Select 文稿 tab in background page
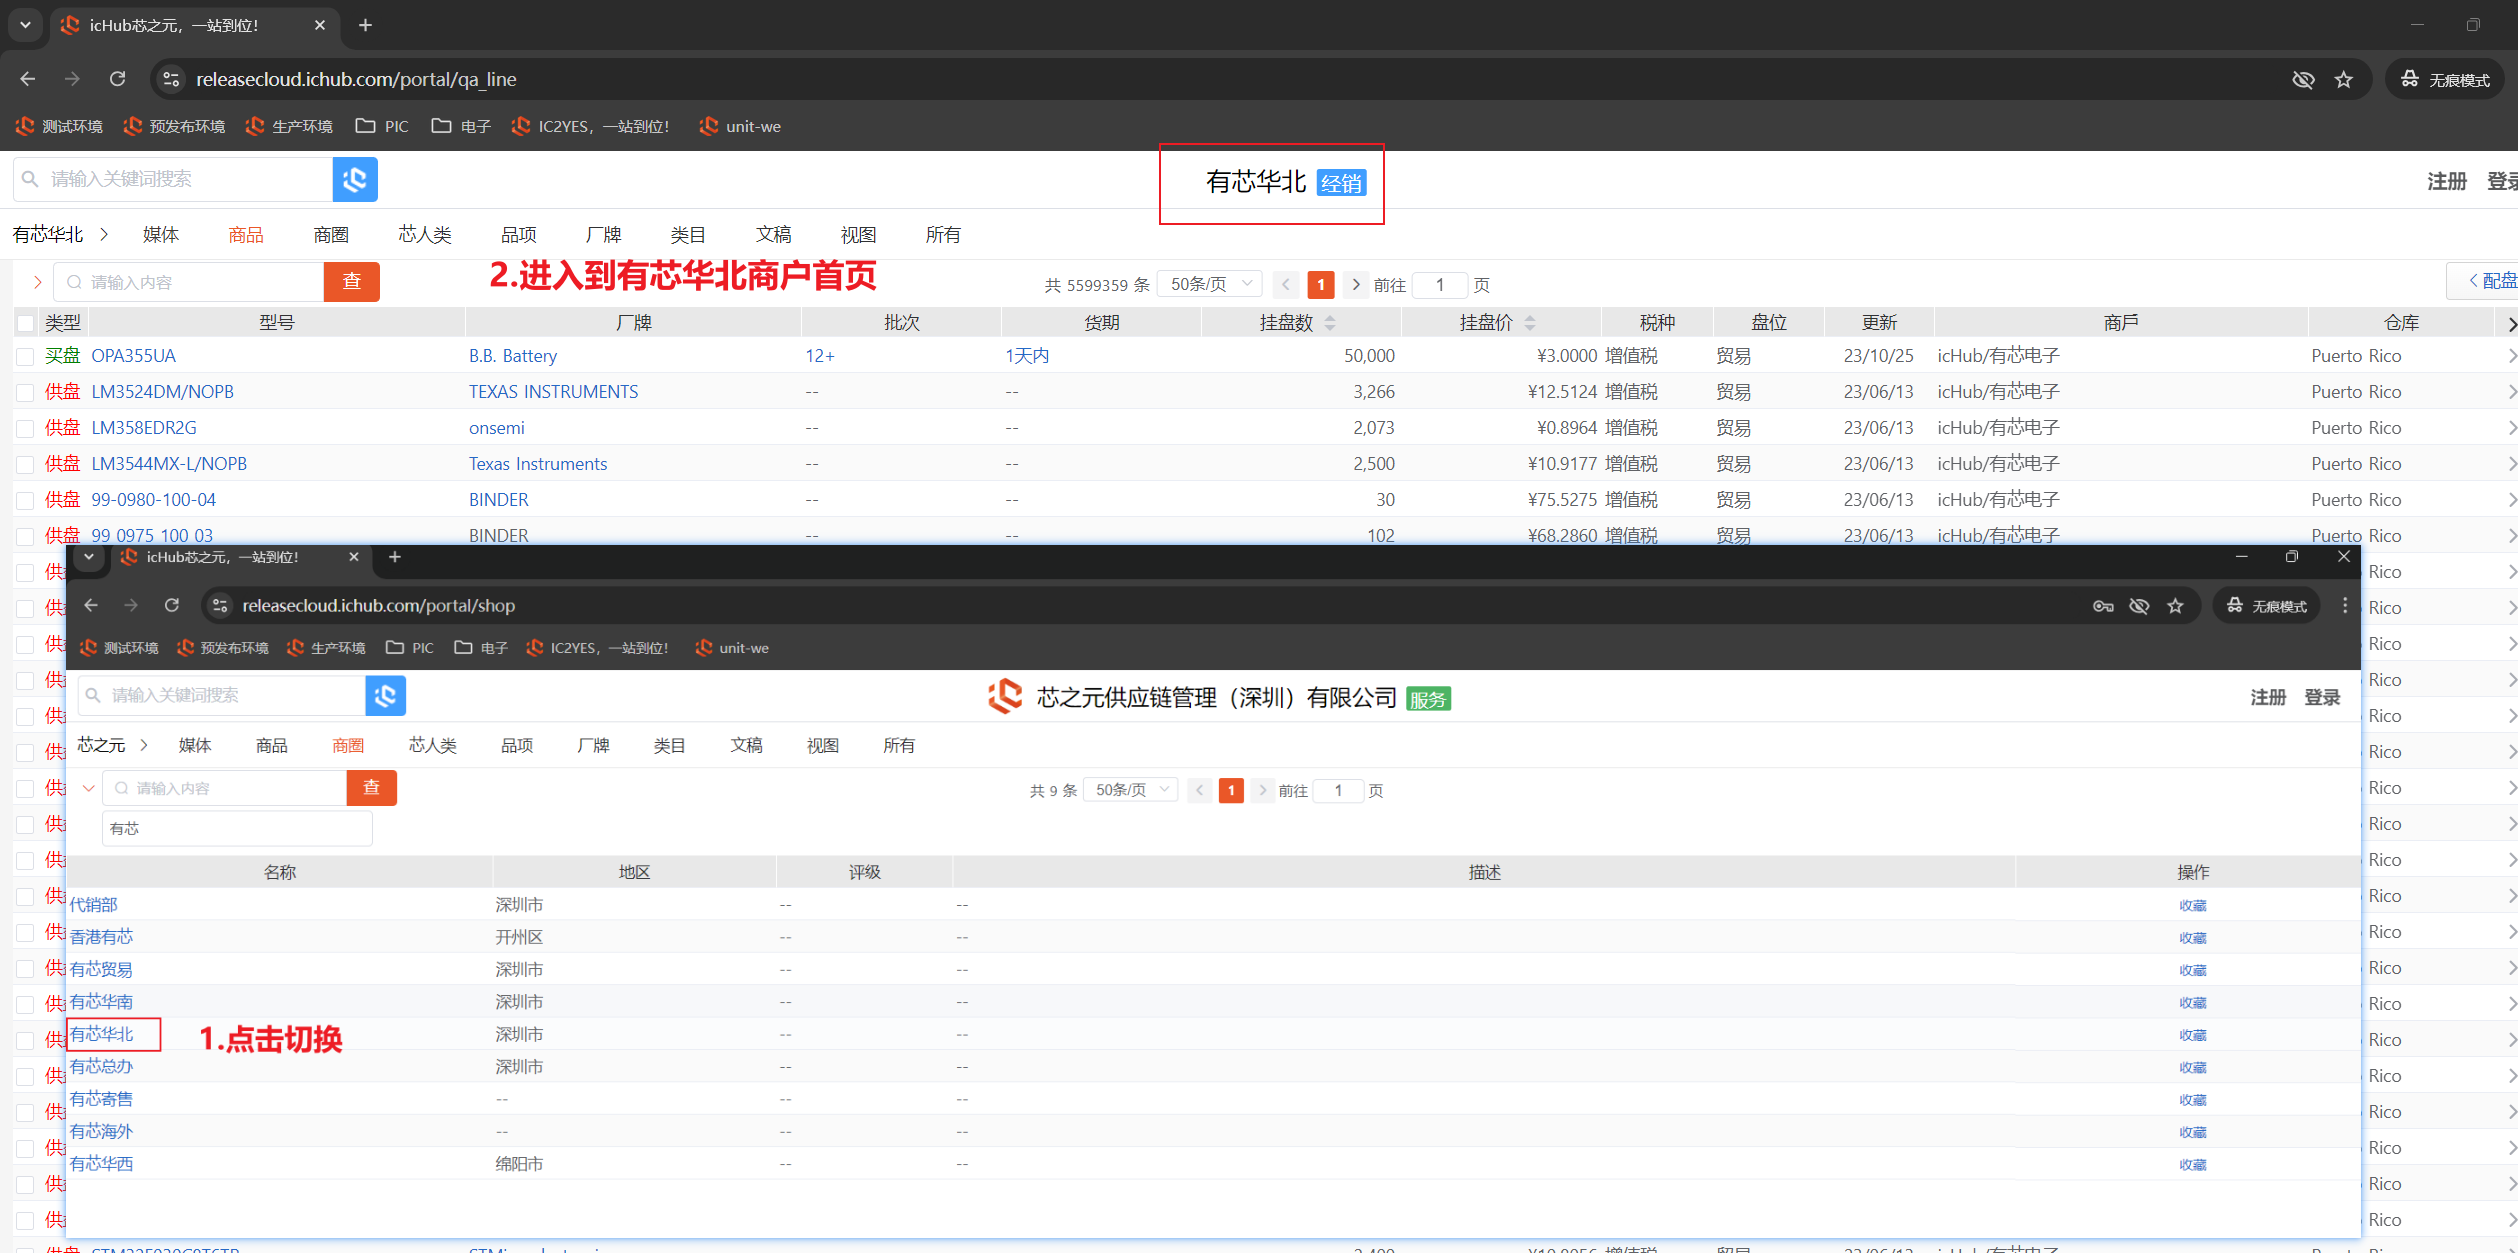 point(773,234)
